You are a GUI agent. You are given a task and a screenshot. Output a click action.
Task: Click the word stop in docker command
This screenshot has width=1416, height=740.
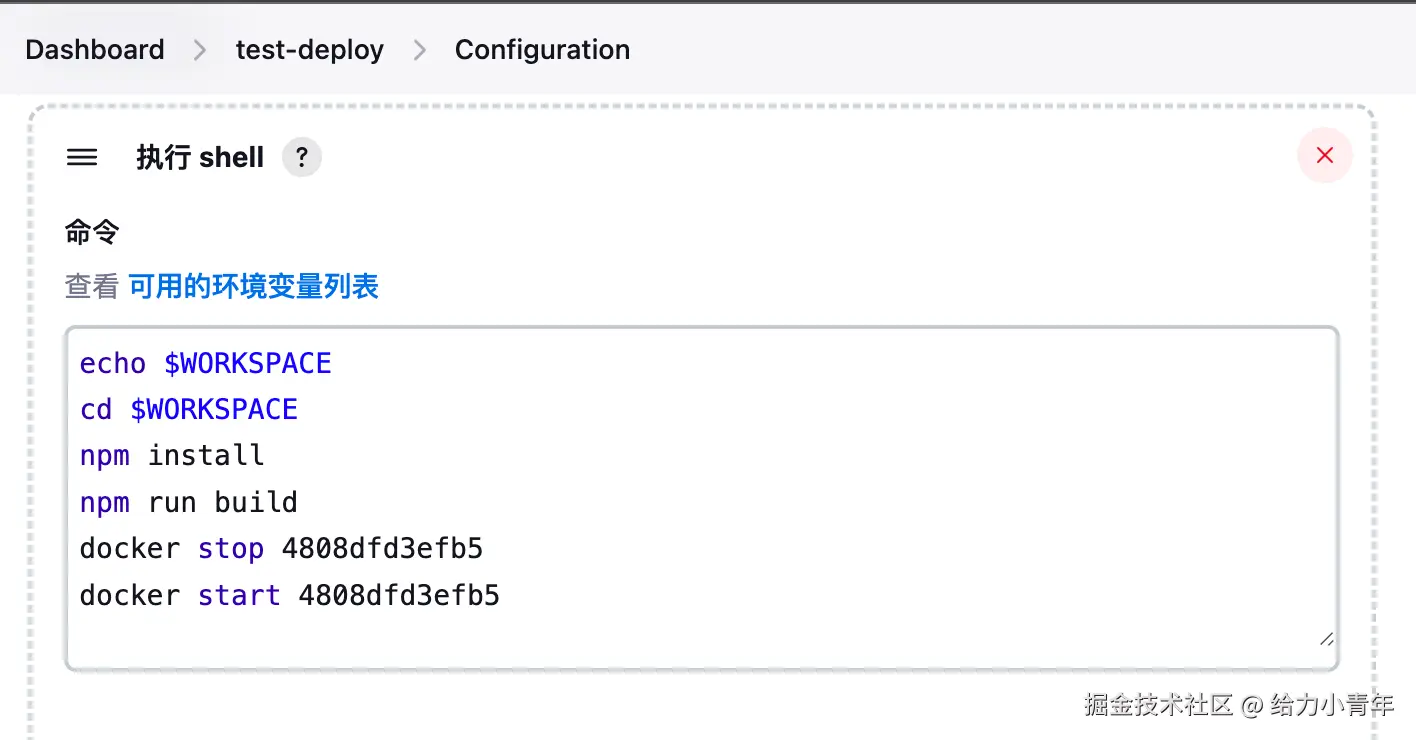231,549
